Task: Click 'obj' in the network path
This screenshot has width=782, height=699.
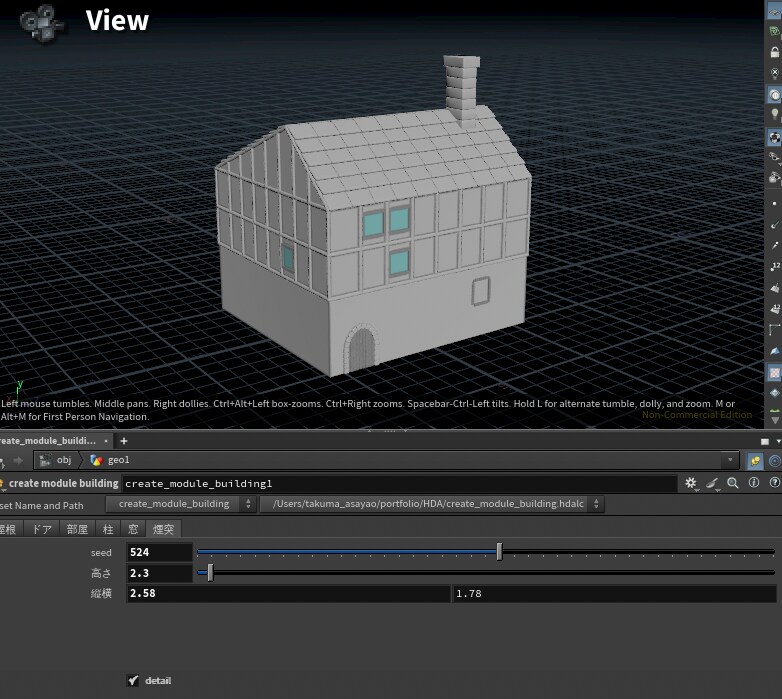Action: 64,460
